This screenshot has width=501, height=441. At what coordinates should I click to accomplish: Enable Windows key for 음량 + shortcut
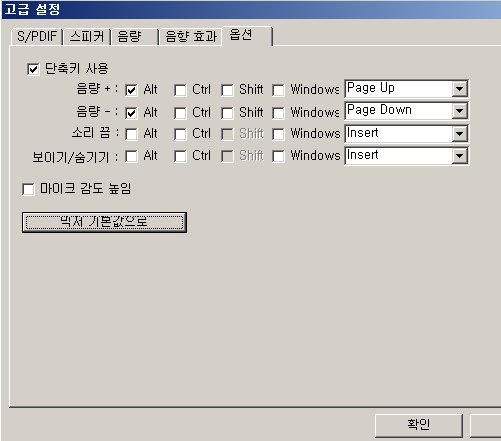pos(278,90)
